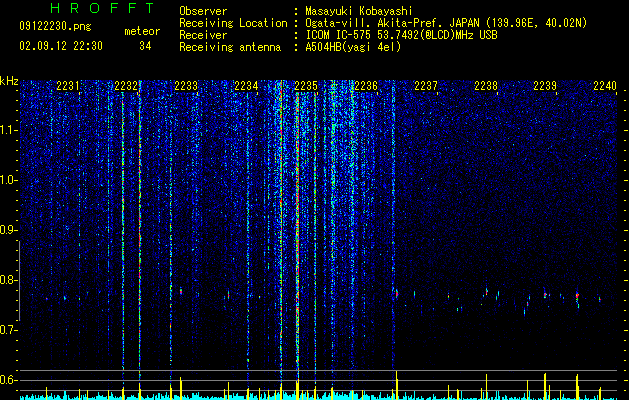This screenshot has height=400, width=629.
Task: Click the 2236 time marker
Action: (x=366, y=85)
